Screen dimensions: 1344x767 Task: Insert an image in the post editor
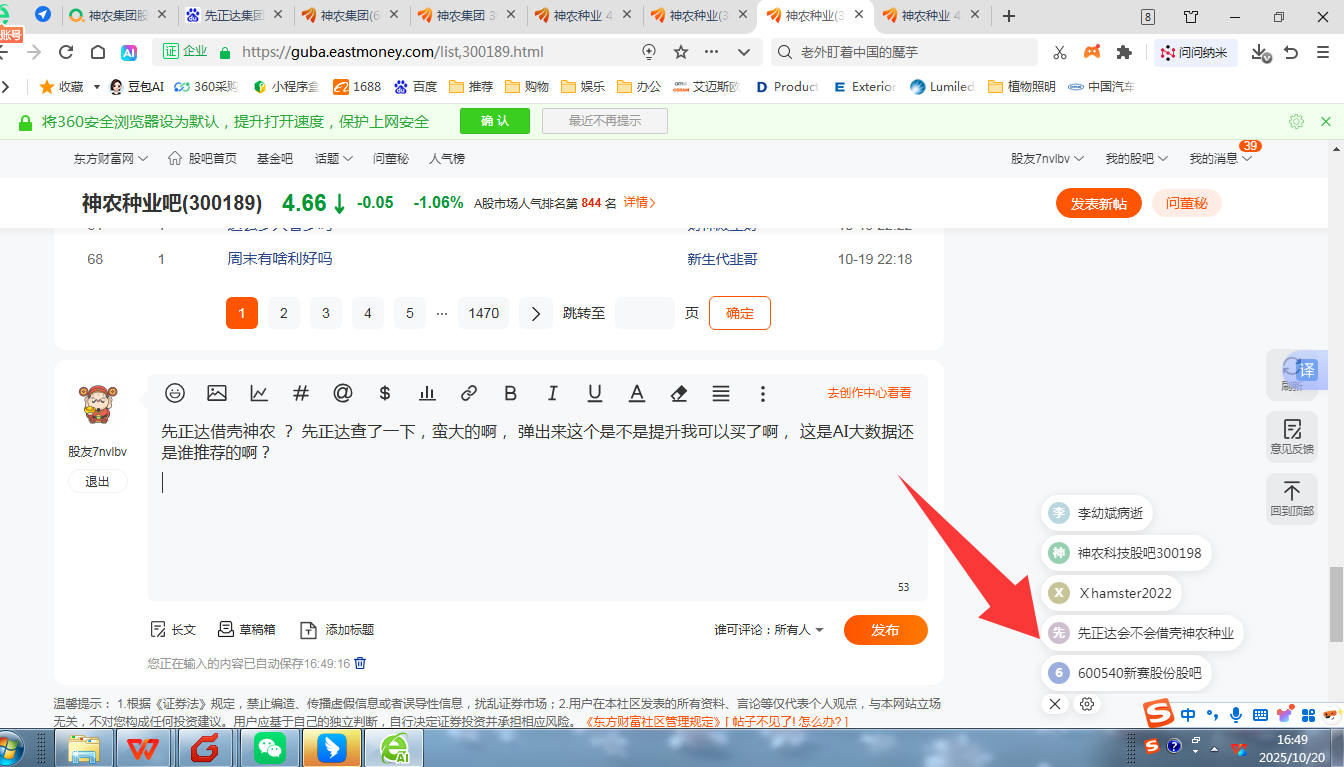[x=217, y=393]
